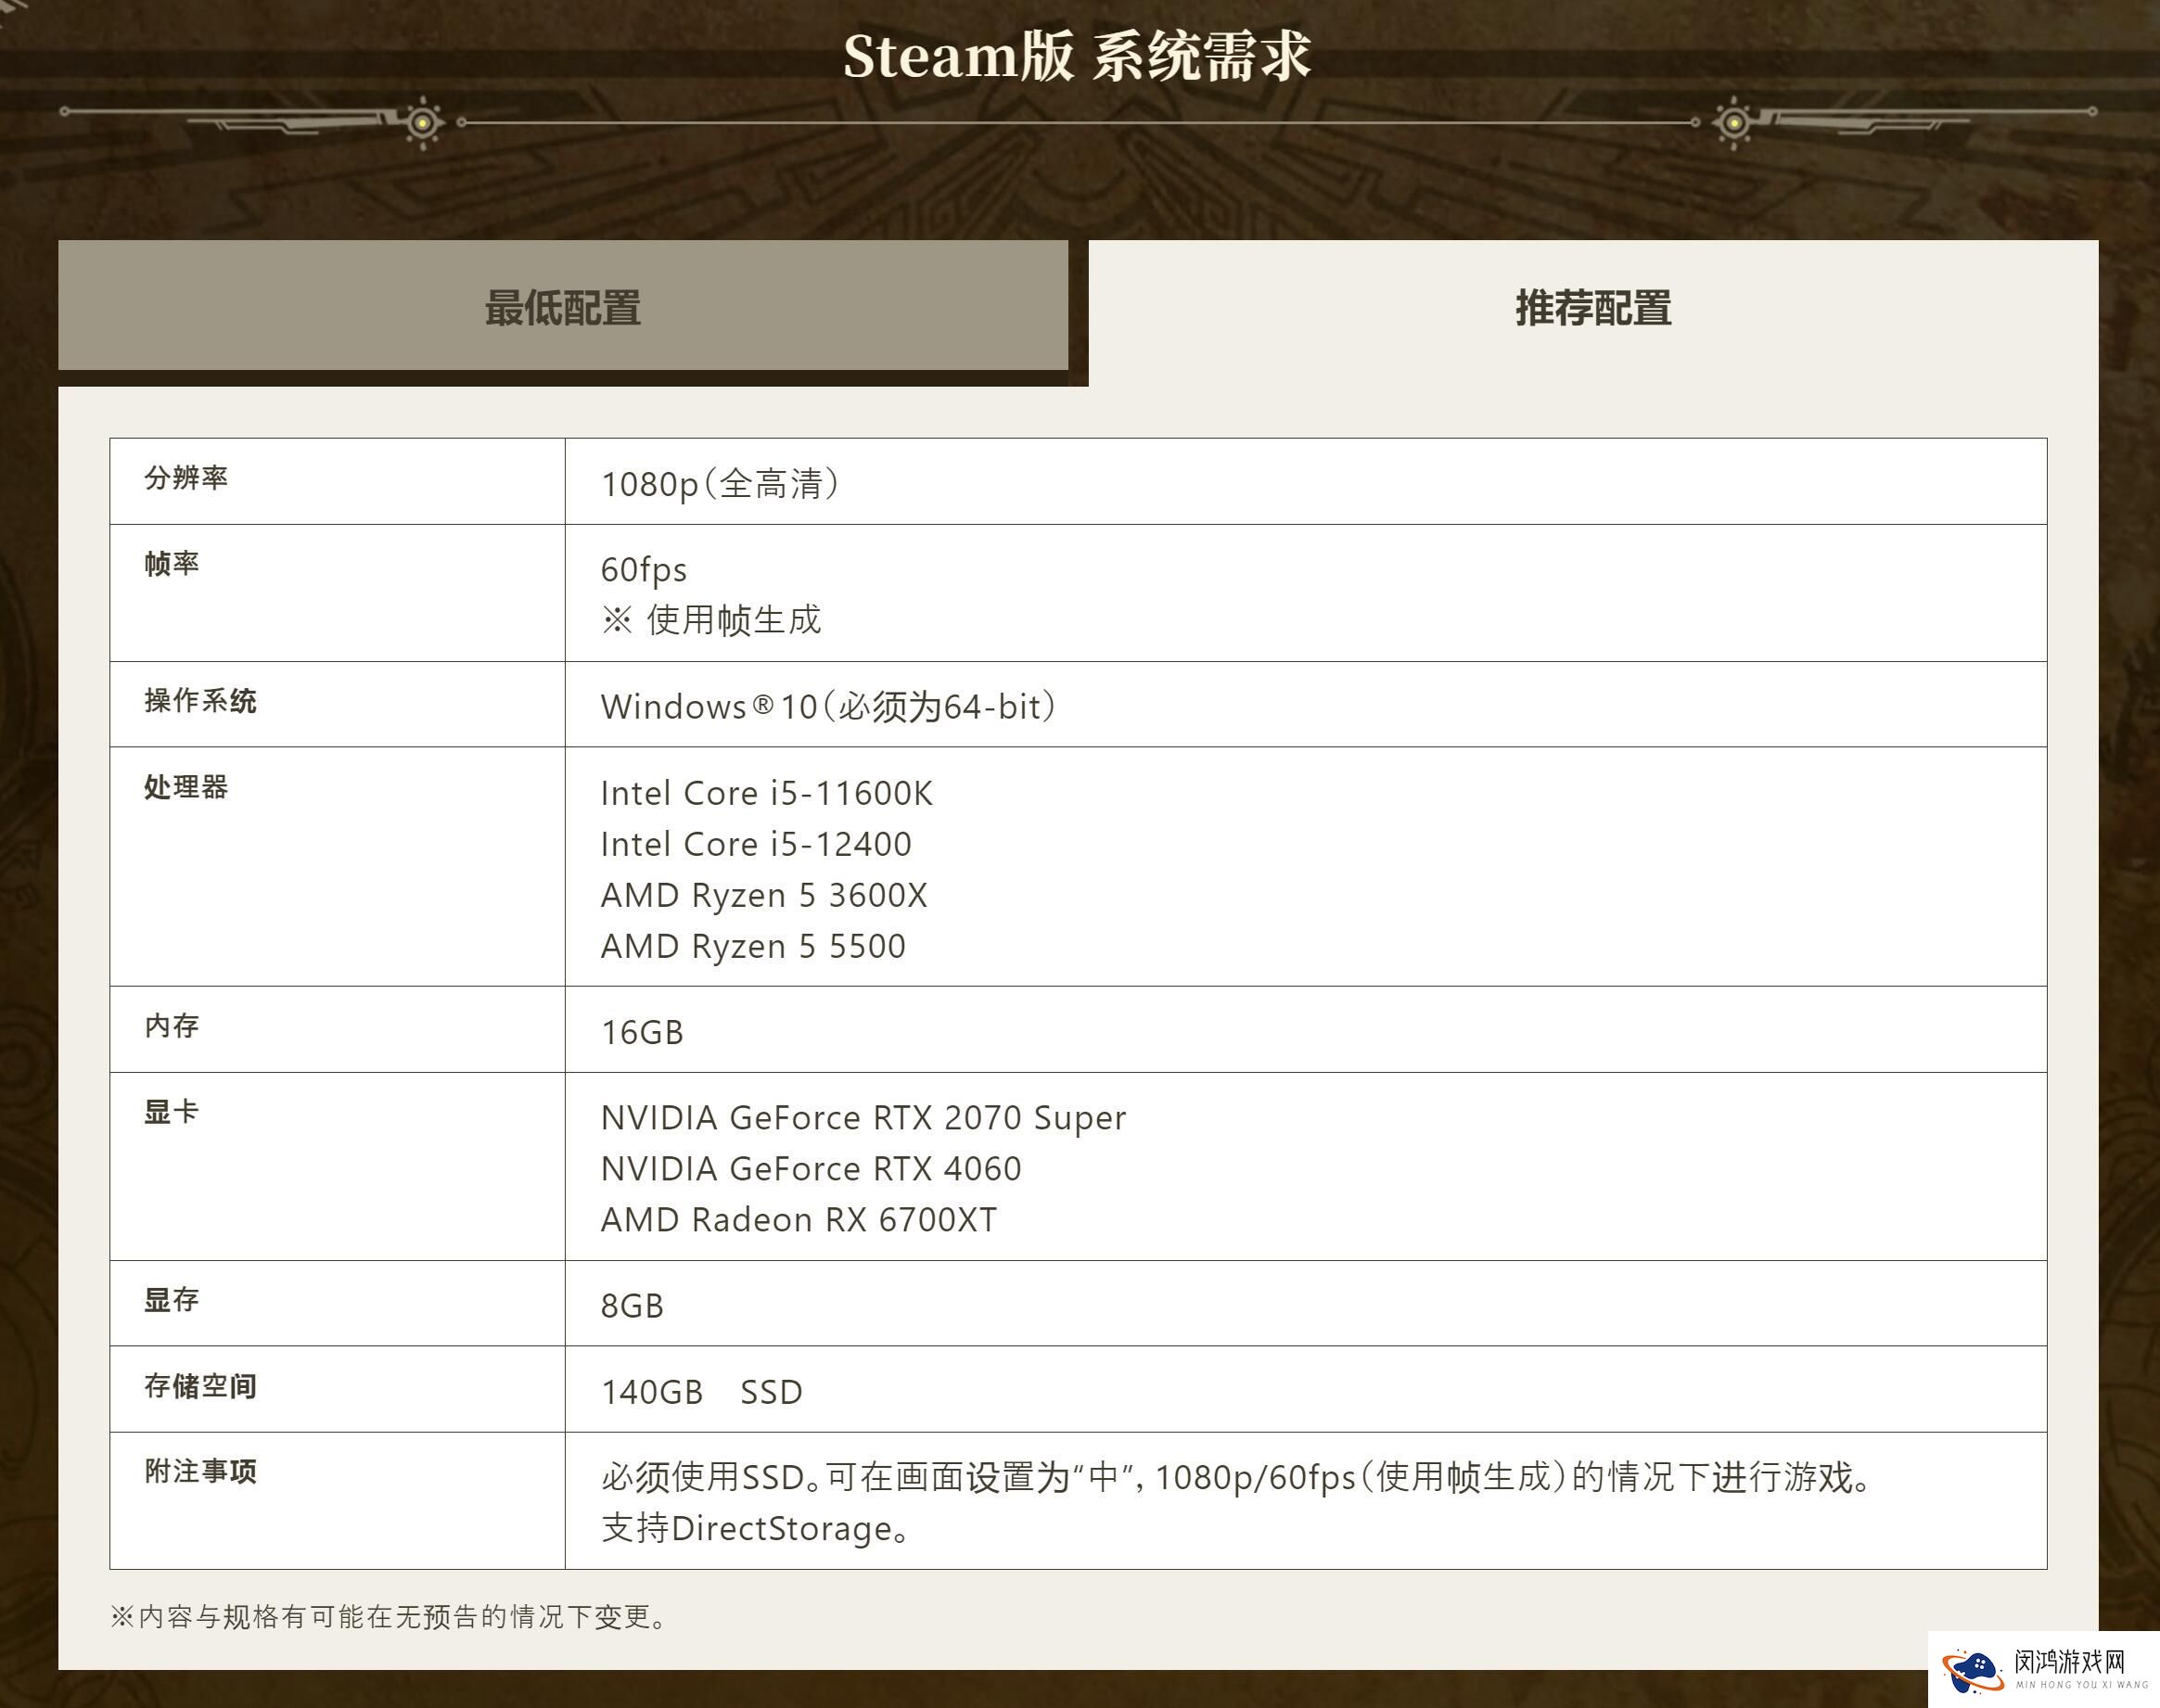Viewport: 2160px width, 1708px height.
Task: Click the 存储空间 row label
Action: click(200, 1386)
